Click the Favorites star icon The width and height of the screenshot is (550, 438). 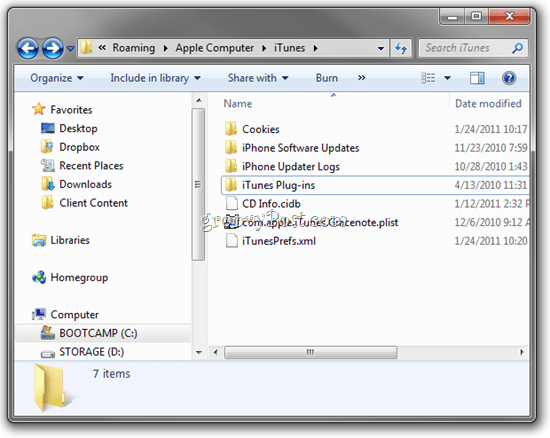[x=39, y=109]
